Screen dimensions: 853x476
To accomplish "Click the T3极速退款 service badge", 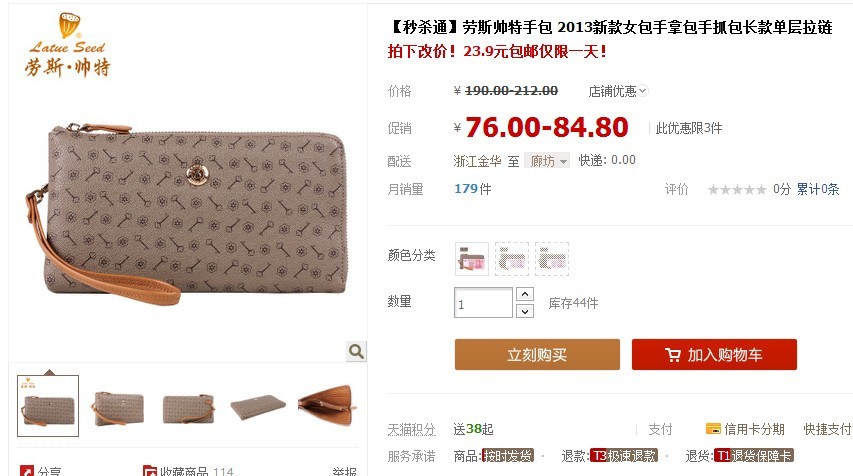I will pyautogui.click(x=624, y=455).
